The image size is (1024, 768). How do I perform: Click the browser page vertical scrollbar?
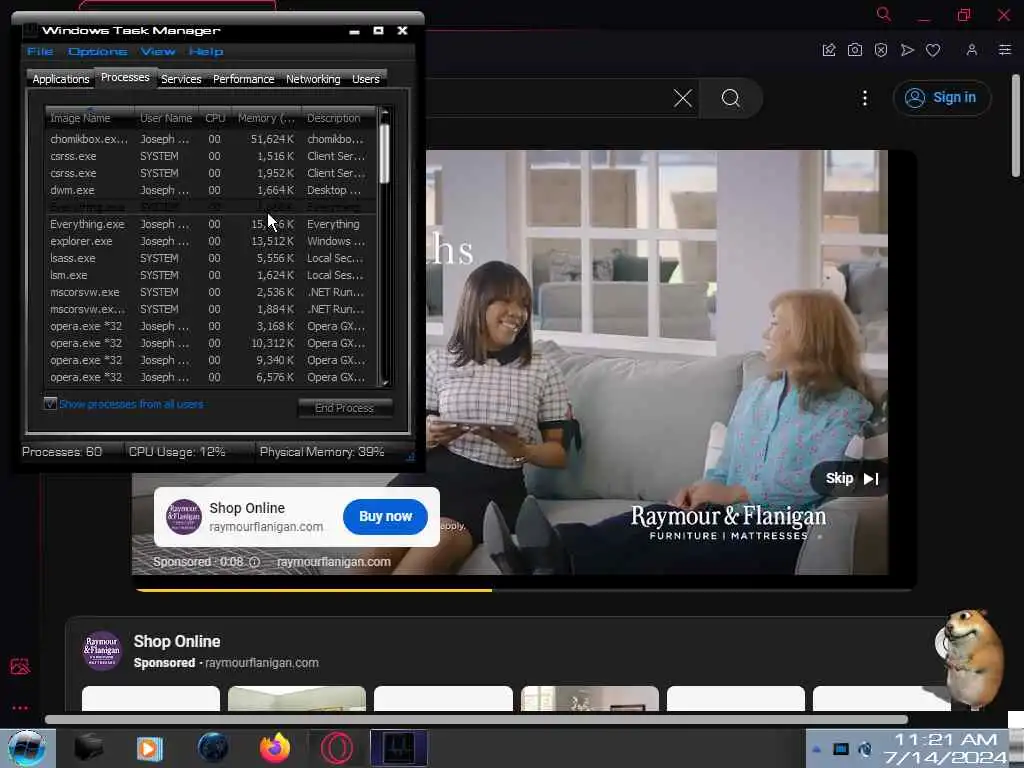(x=1016, y=125)
